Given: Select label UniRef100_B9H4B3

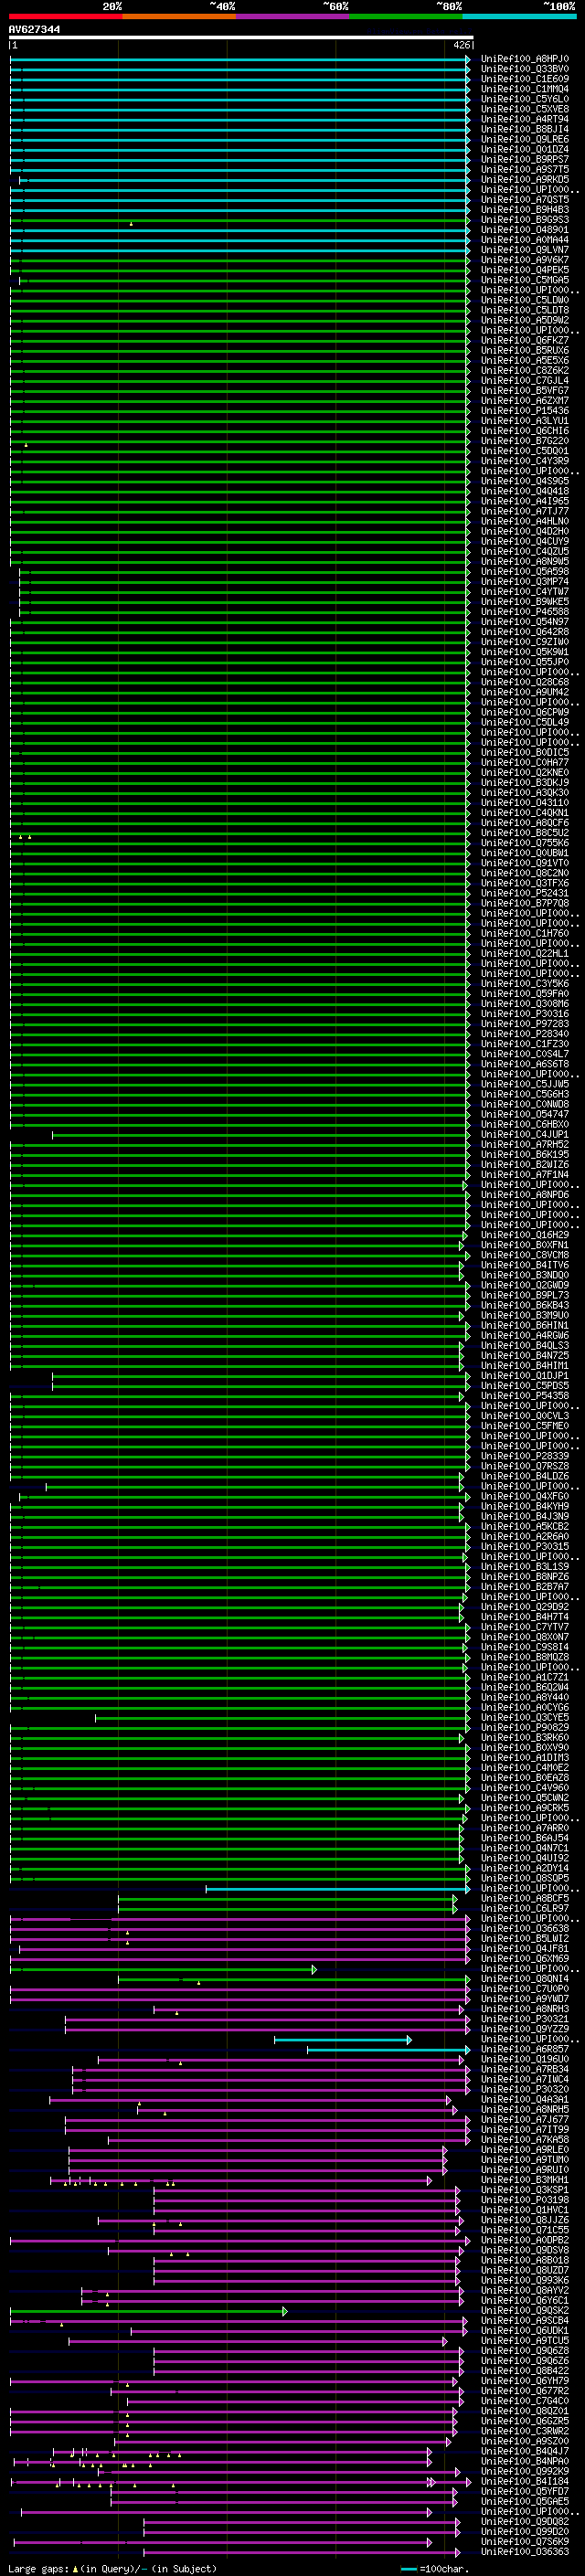Looking at the screenshot, I should (x=525, y=210).
